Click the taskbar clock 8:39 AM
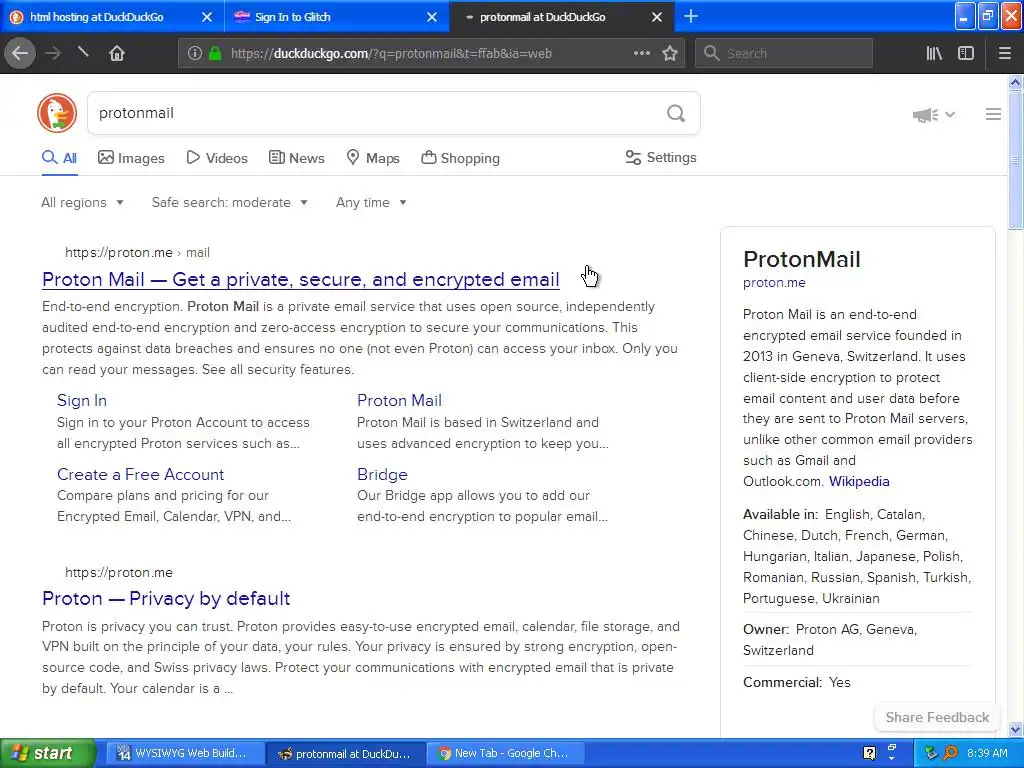Viewport: 1024px width, 768px height. (987, 753)
